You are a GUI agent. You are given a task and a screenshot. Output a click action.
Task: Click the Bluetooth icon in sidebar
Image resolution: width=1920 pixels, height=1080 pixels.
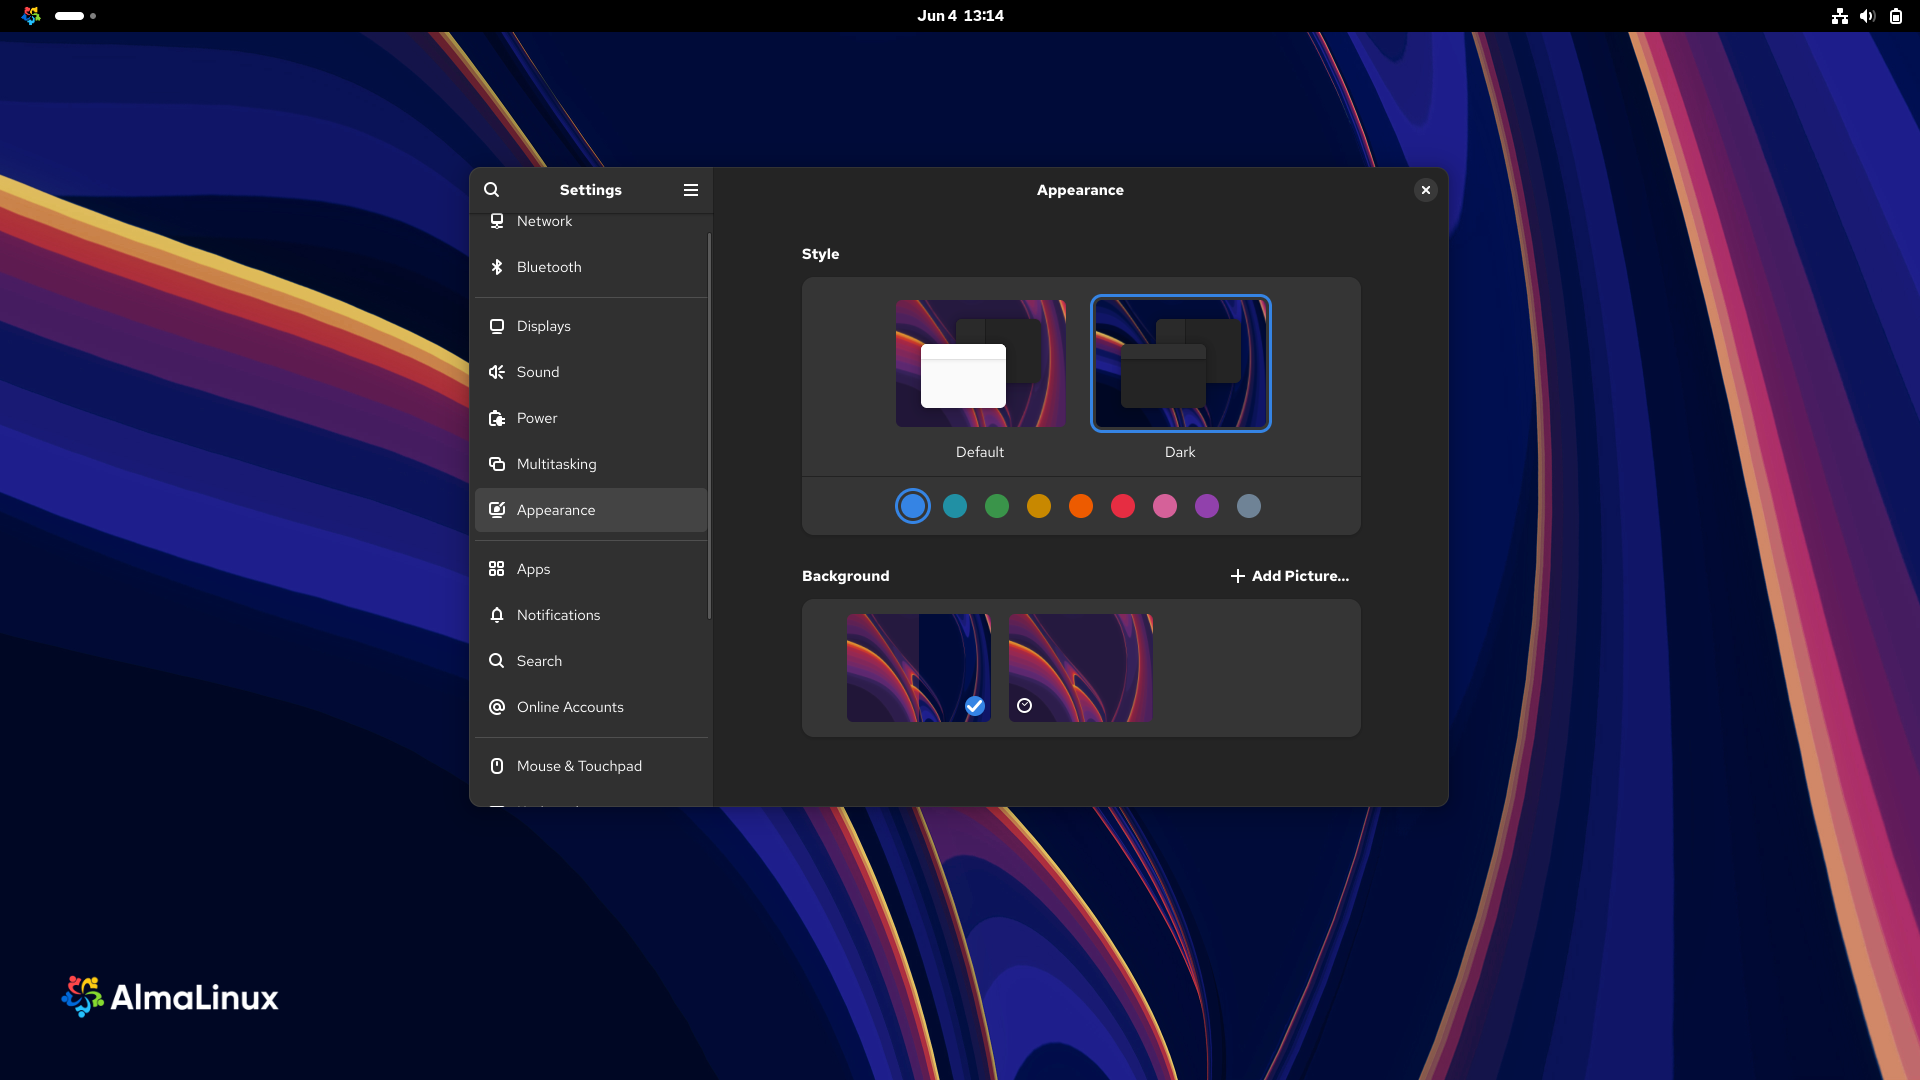coord(497,267)
